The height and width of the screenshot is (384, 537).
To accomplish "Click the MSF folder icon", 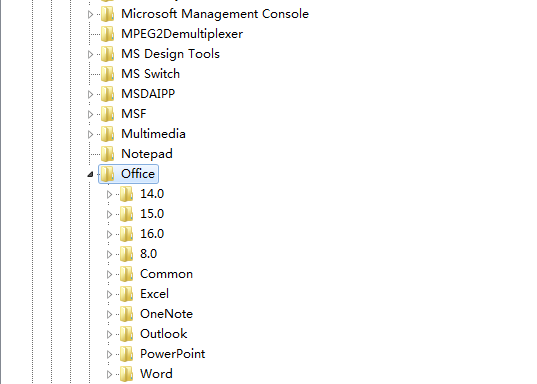I will (x=108, y=114).
